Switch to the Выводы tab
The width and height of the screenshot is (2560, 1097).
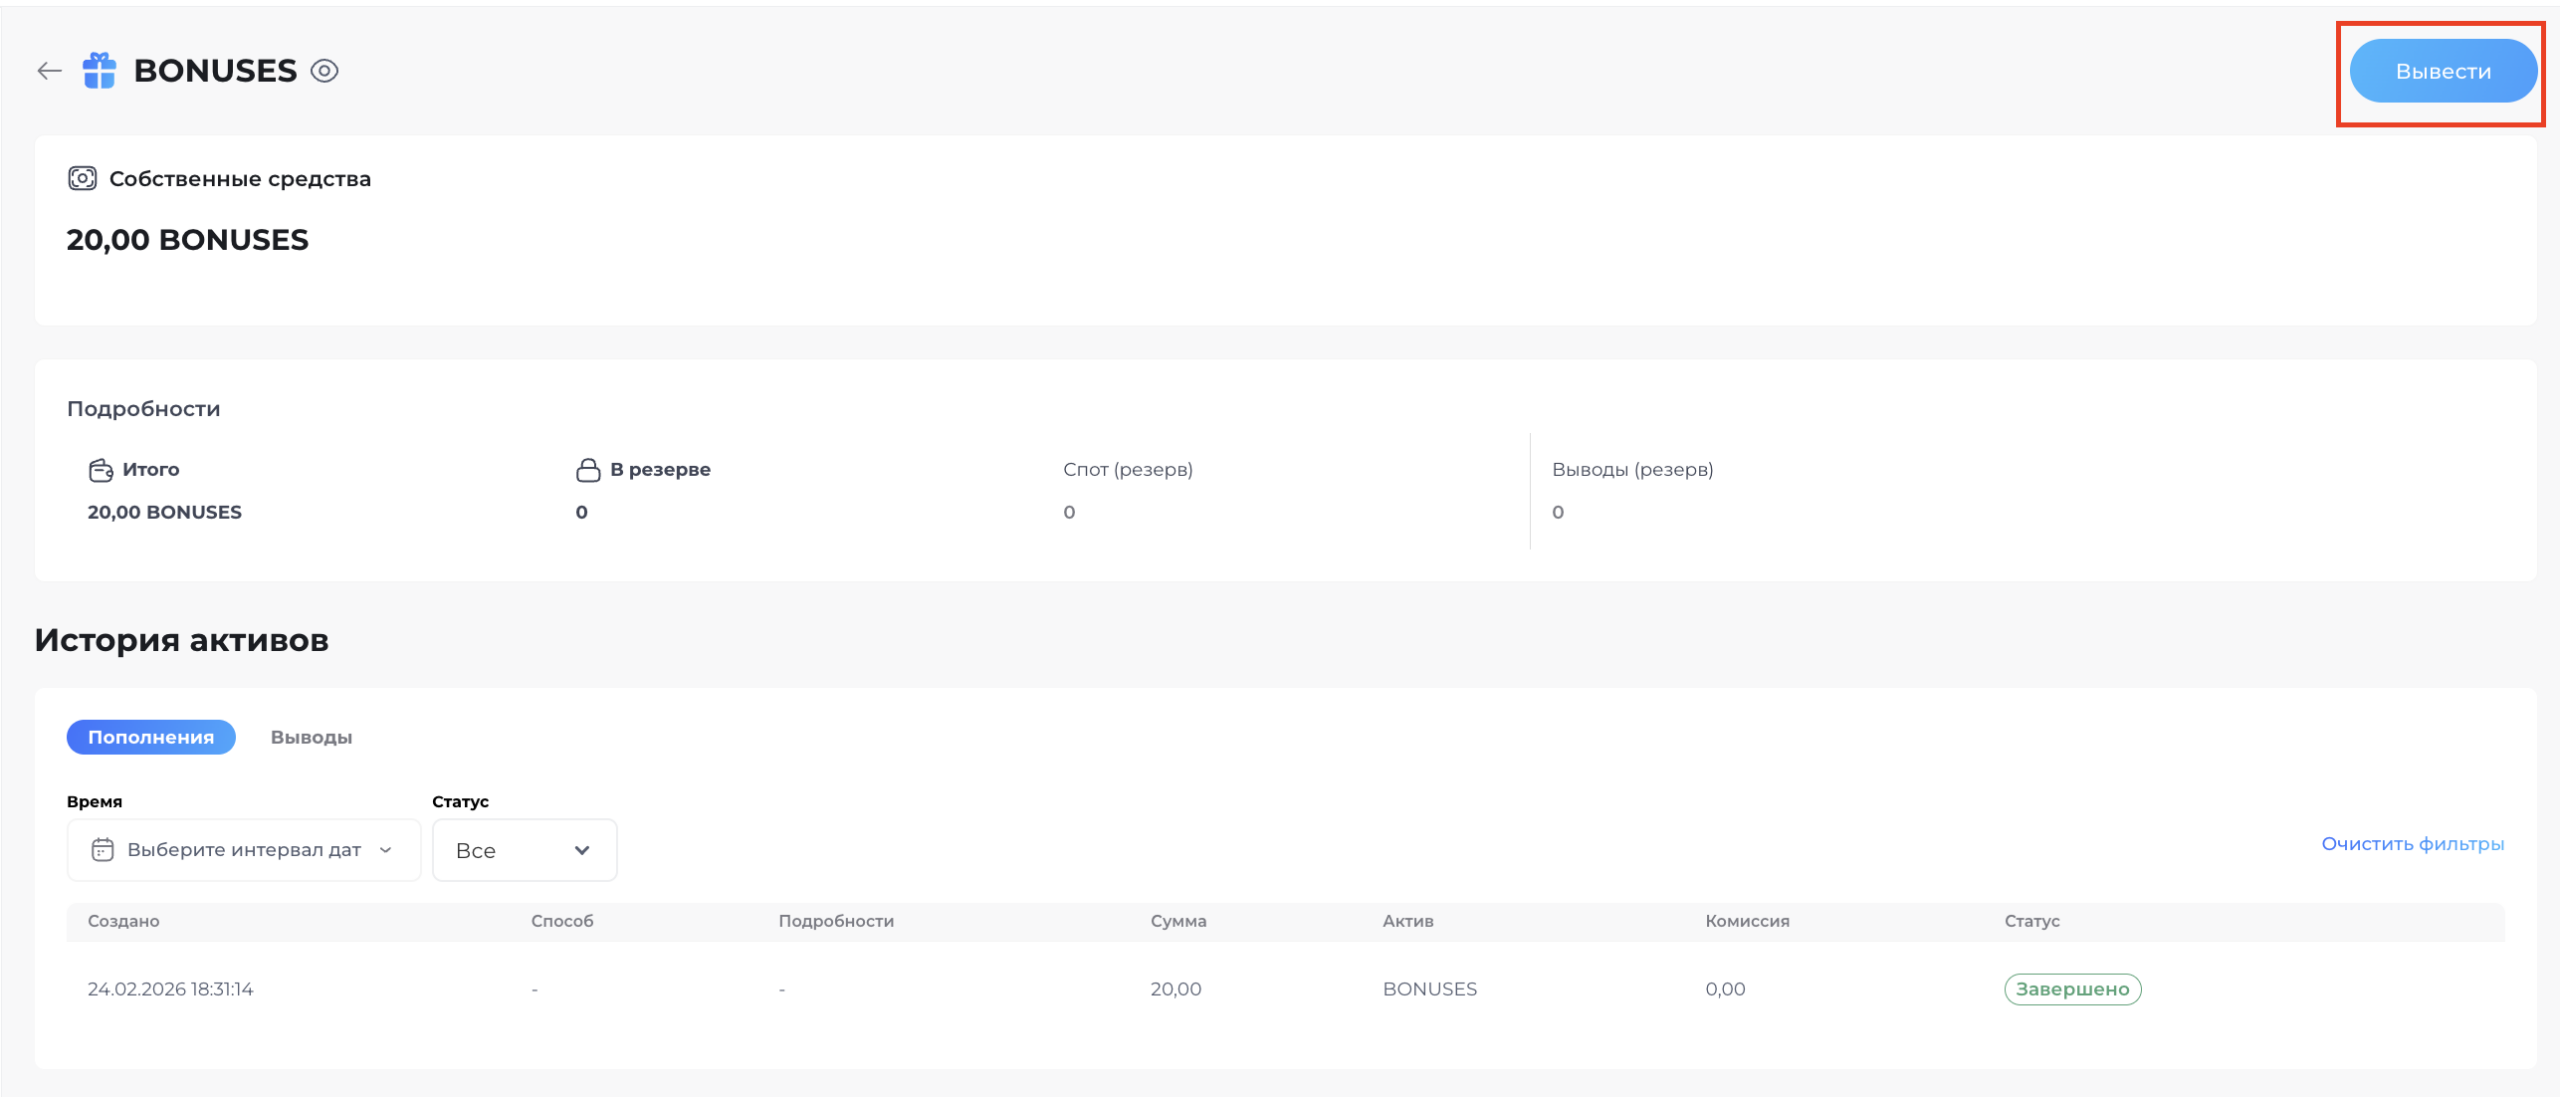[311, 737]
